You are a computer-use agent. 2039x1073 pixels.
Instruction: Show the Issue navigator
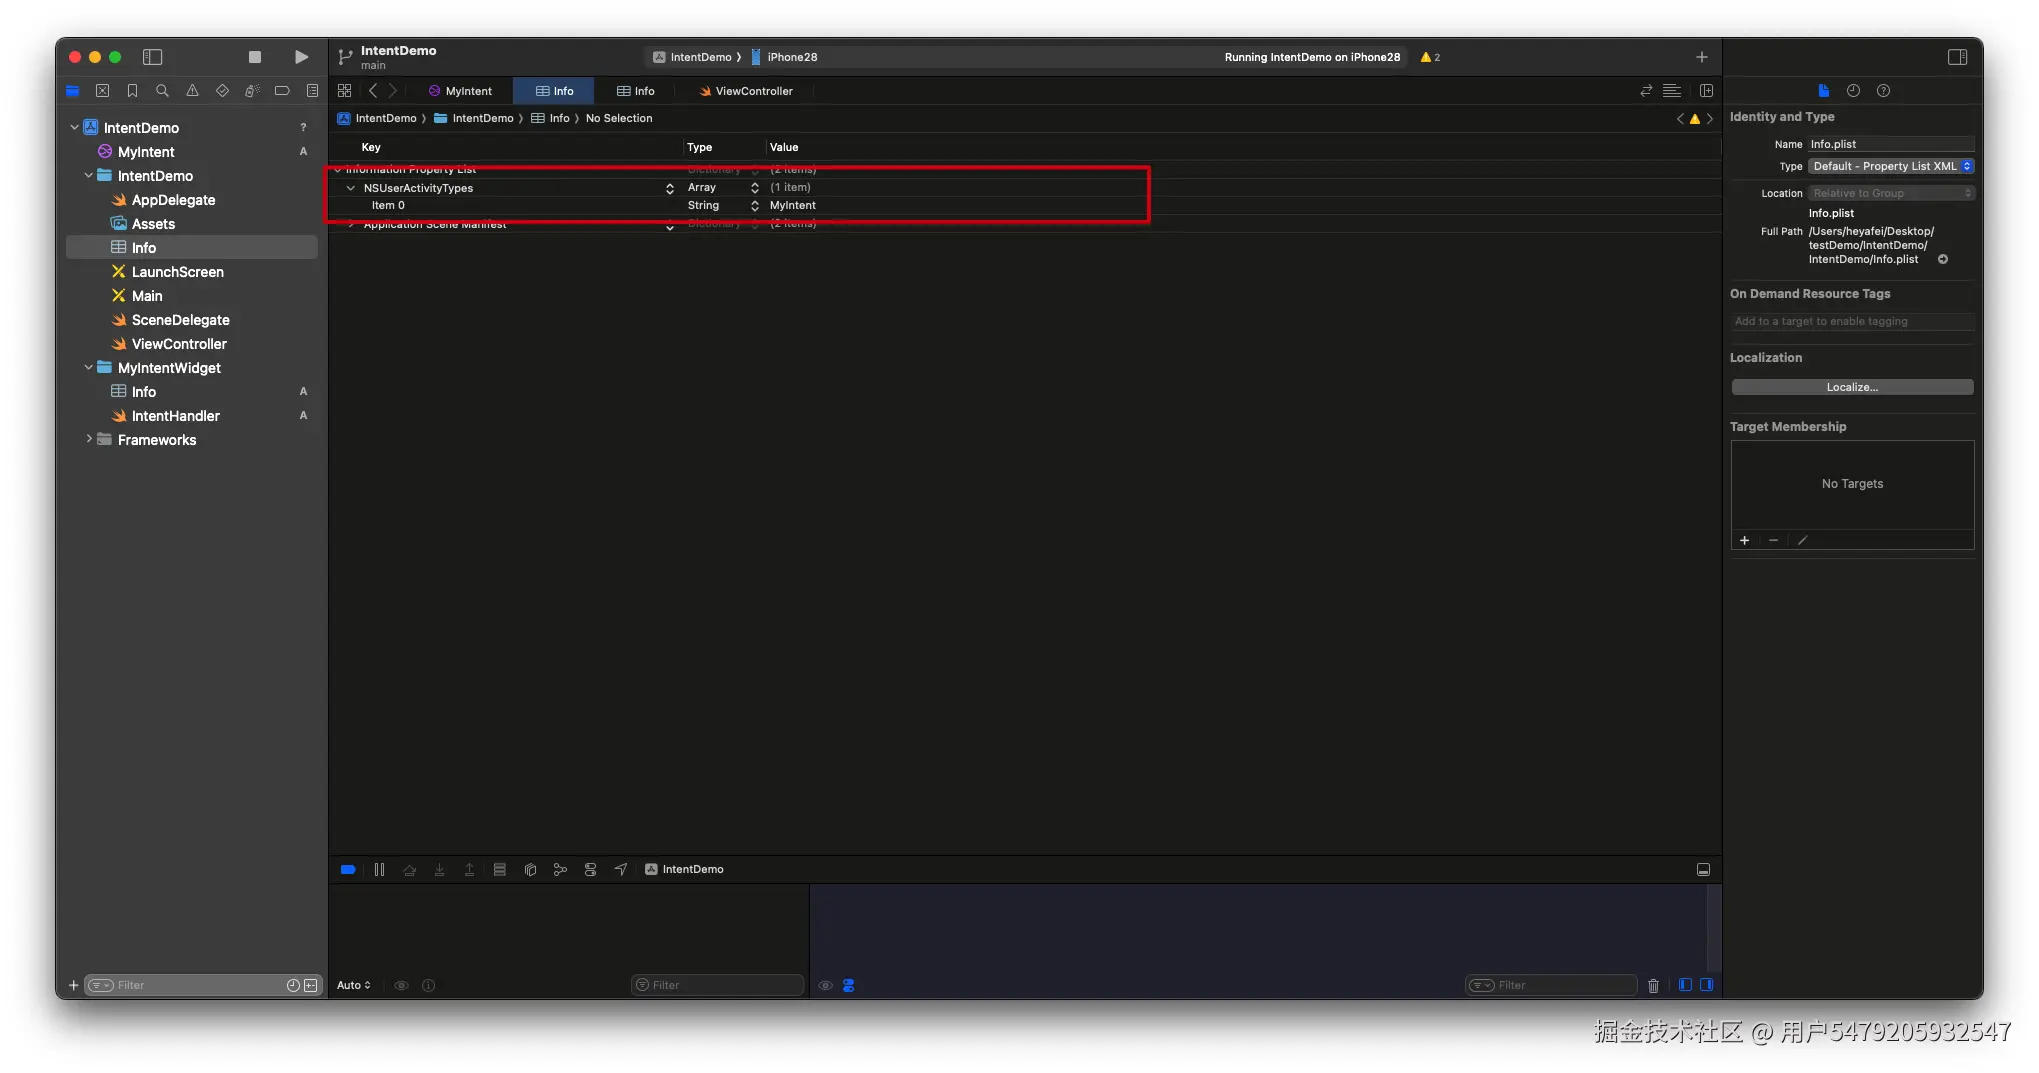coord(193,91)
